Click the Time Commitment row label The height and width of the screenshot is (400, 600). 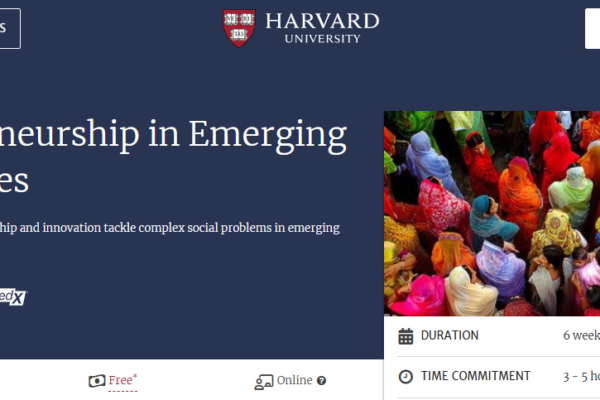pyautogui.click(x=475, y=377)
